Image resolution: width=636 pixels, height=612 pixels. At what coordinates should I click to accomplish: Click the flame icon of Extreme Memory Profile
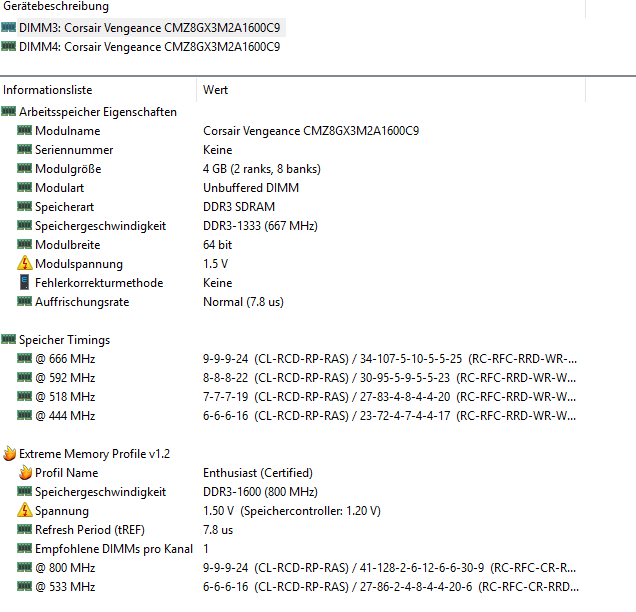(x=9, y=453)
